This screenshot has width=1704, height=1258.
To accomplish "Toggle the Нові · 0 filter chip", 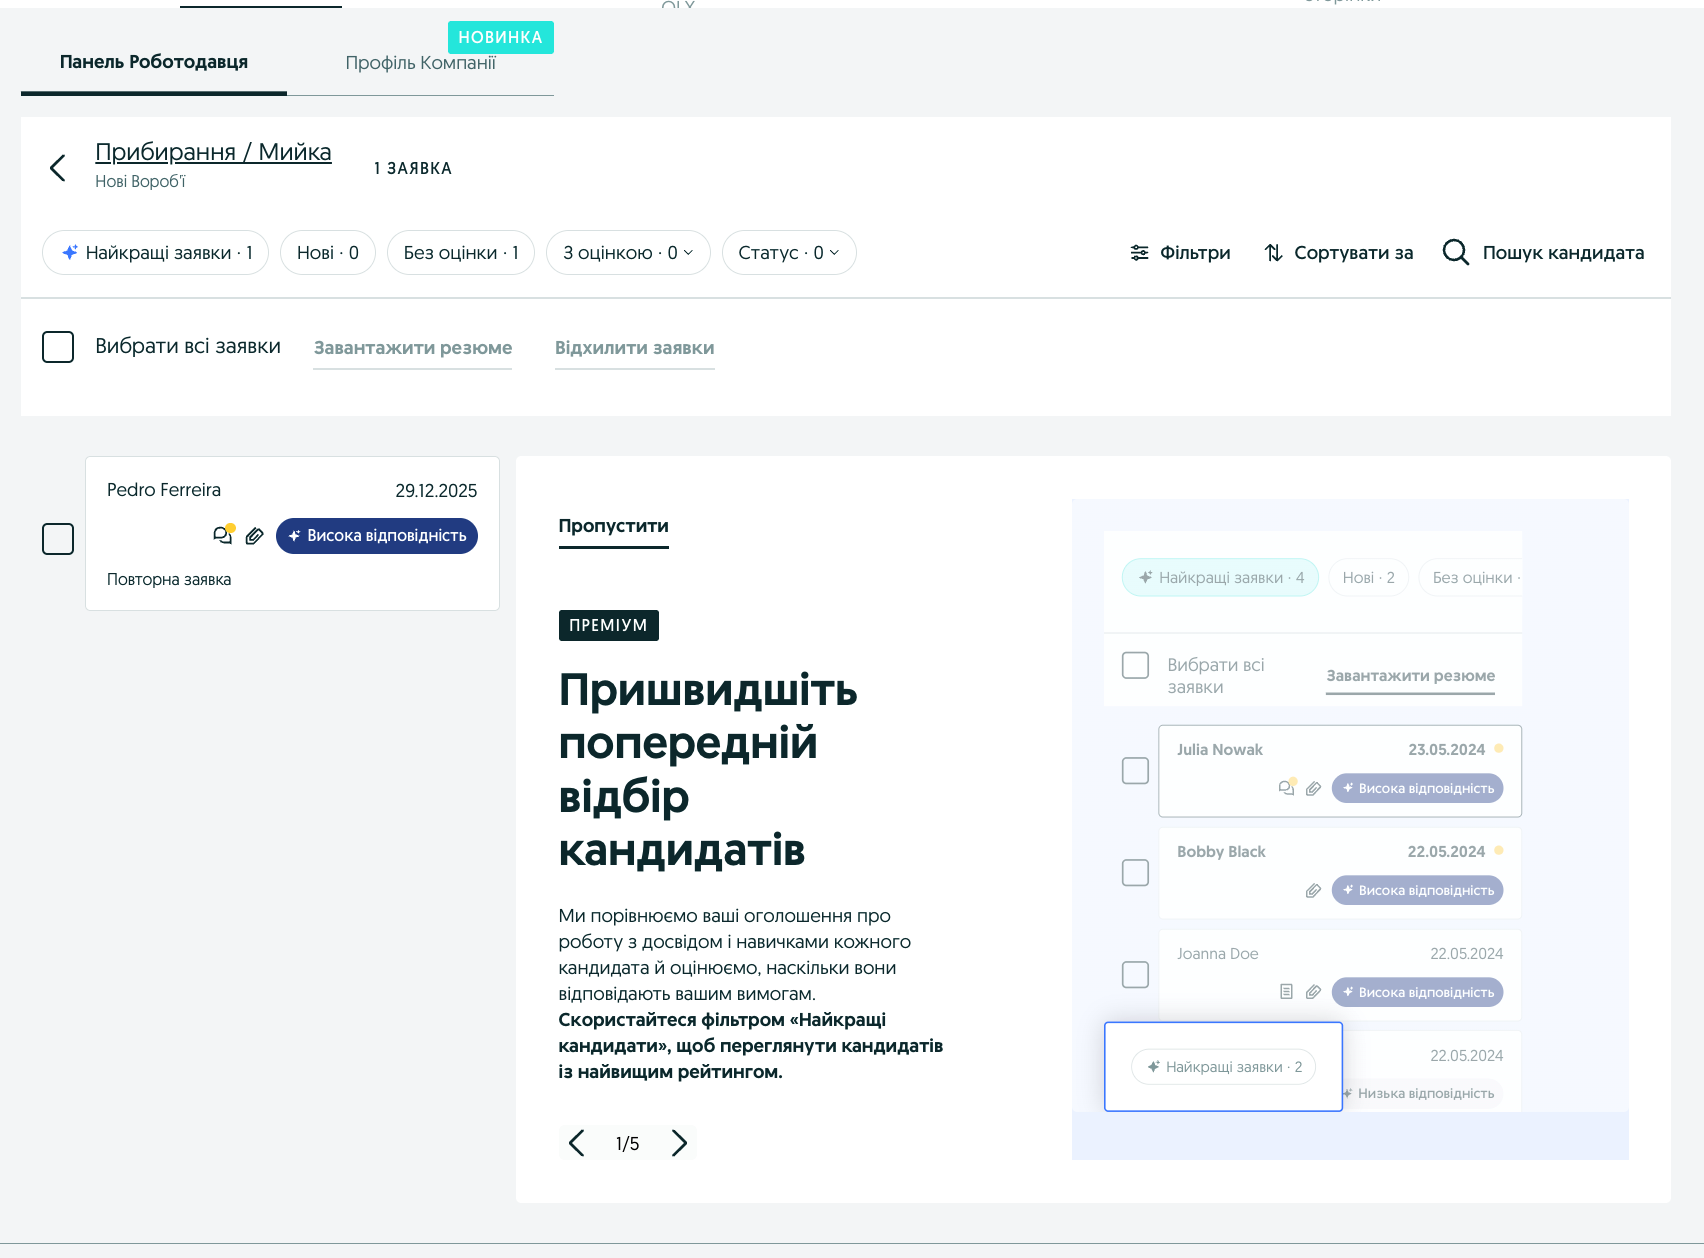I will [328, 252].
